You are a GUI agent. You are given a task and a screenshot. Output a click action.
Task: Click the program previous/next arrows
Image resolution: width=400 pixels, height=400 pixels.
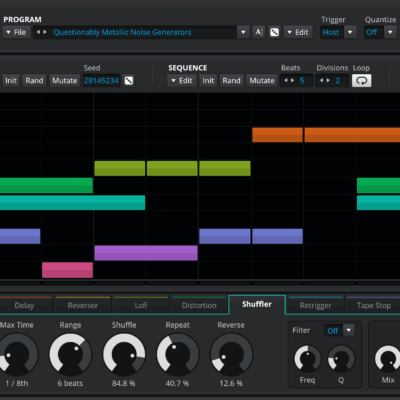click(x=41, y=32)
